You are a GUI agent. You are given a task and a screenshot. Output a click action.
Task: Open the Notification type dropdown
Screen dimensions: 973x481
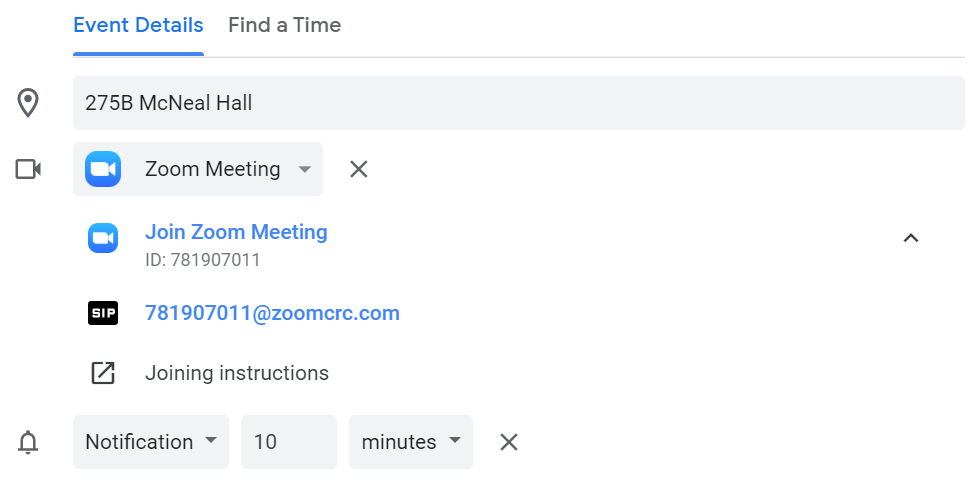click(x=151, y=442)
